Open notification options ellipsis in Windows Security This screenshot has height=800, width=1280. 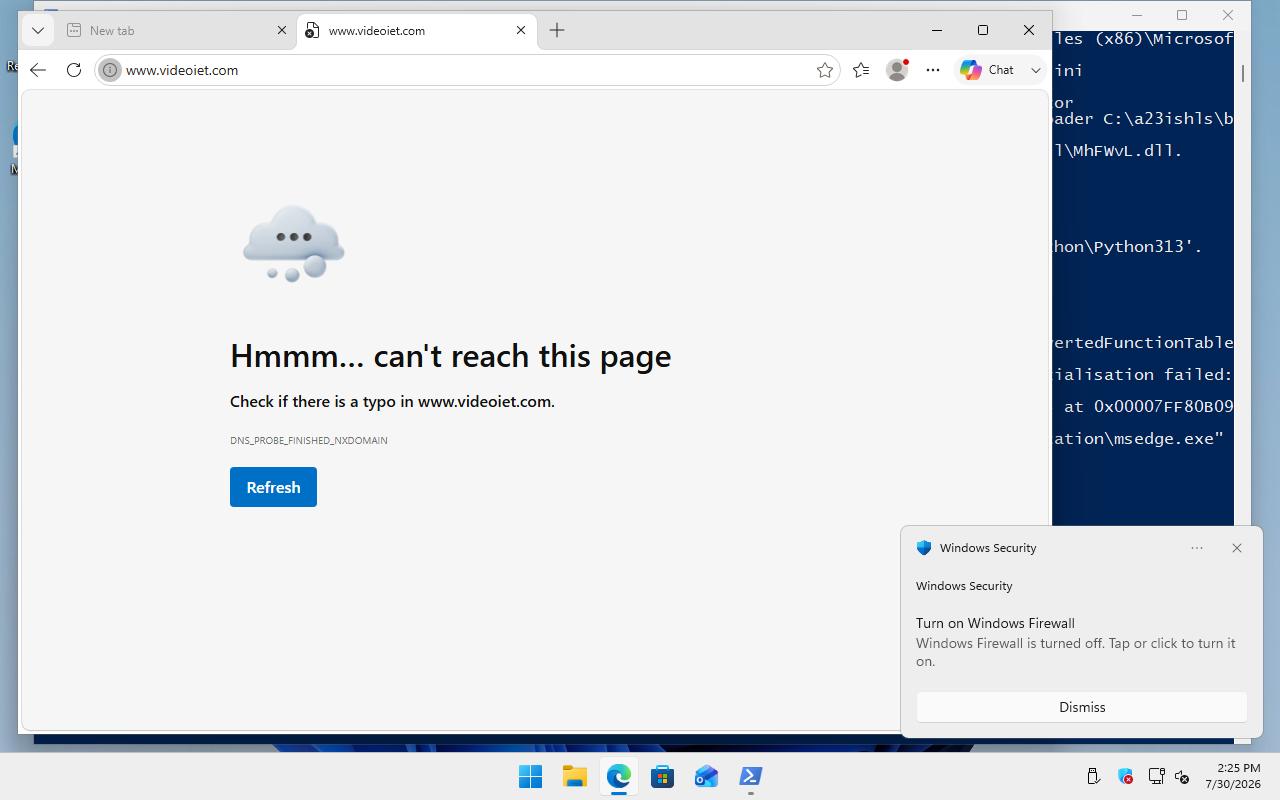click(1197, 548)
